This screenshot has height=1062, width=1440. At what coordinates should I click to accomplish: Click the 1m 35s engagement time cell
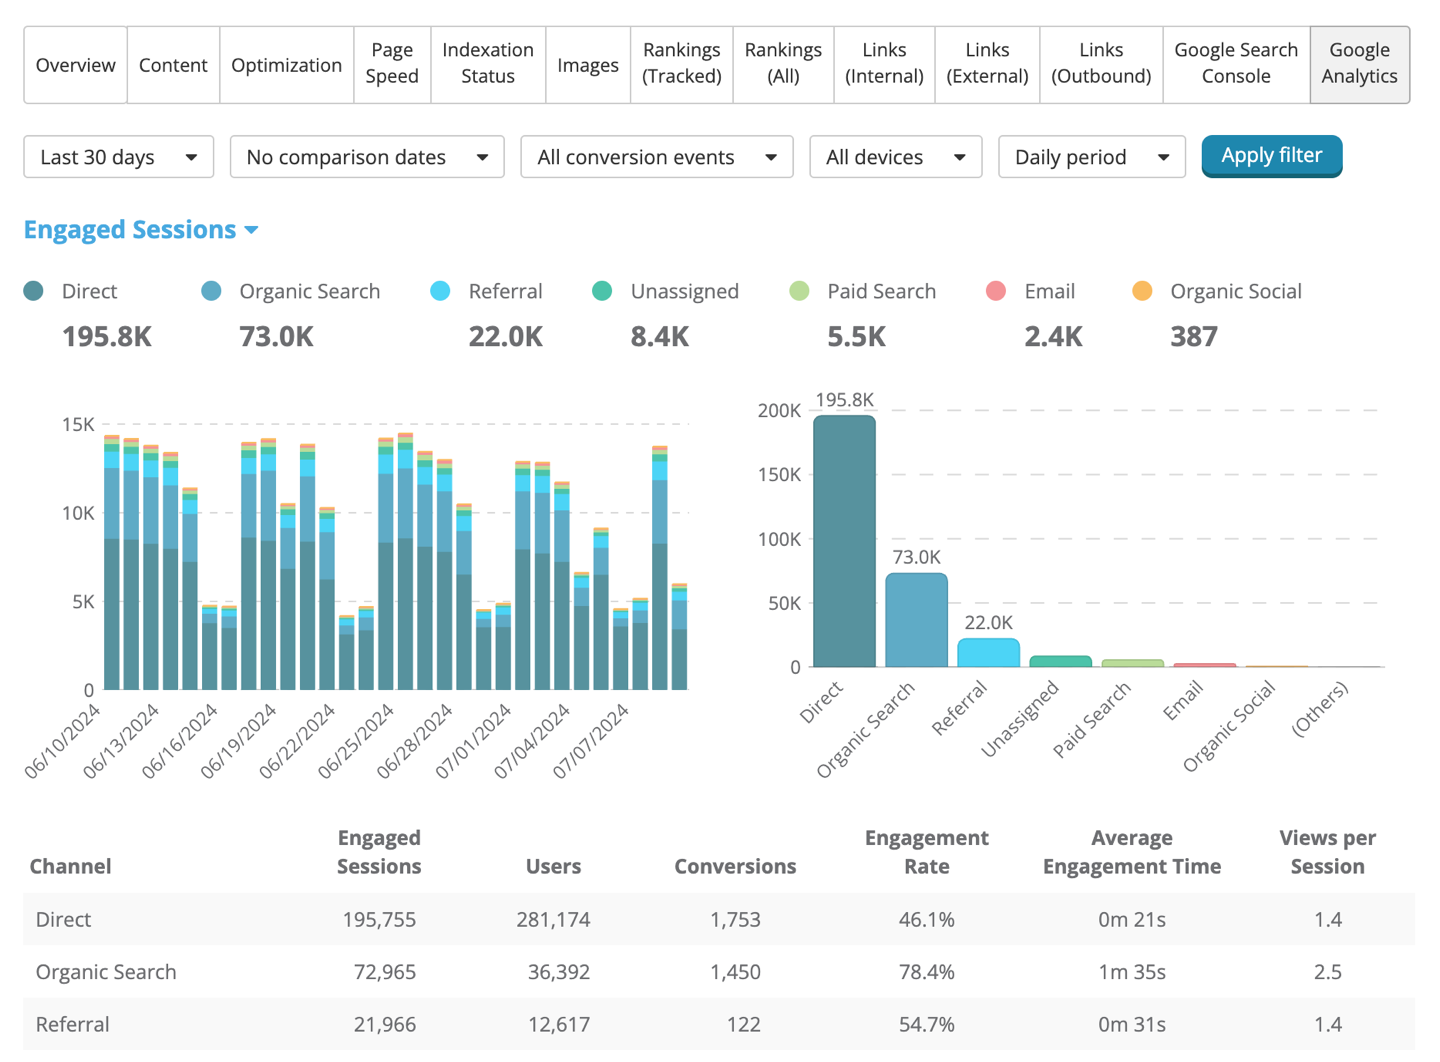[x=1132, y=972]
